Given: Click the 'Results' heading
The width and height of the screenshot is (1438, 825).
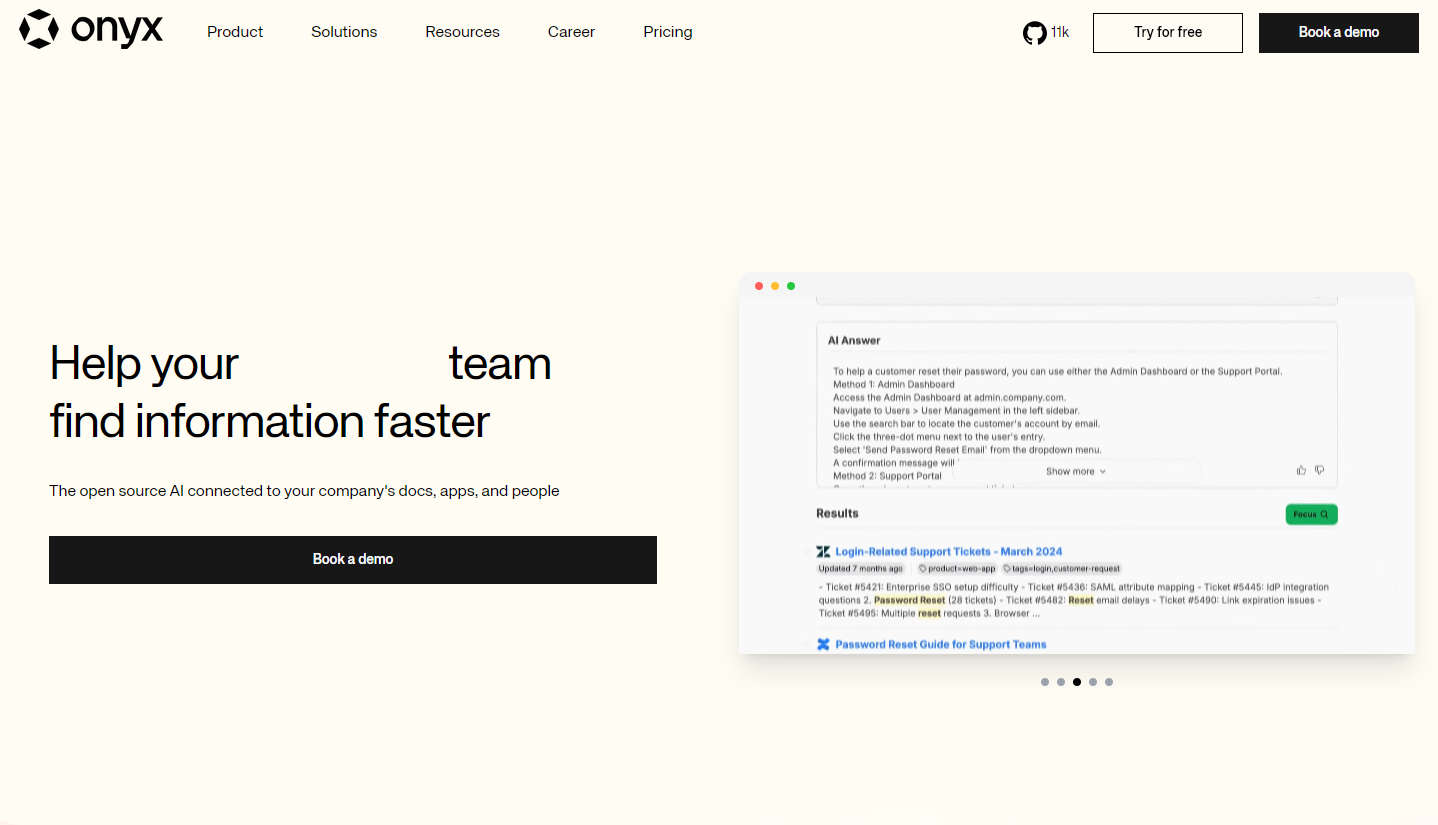Looking at the screenshot, I should [x=837, y=513].
